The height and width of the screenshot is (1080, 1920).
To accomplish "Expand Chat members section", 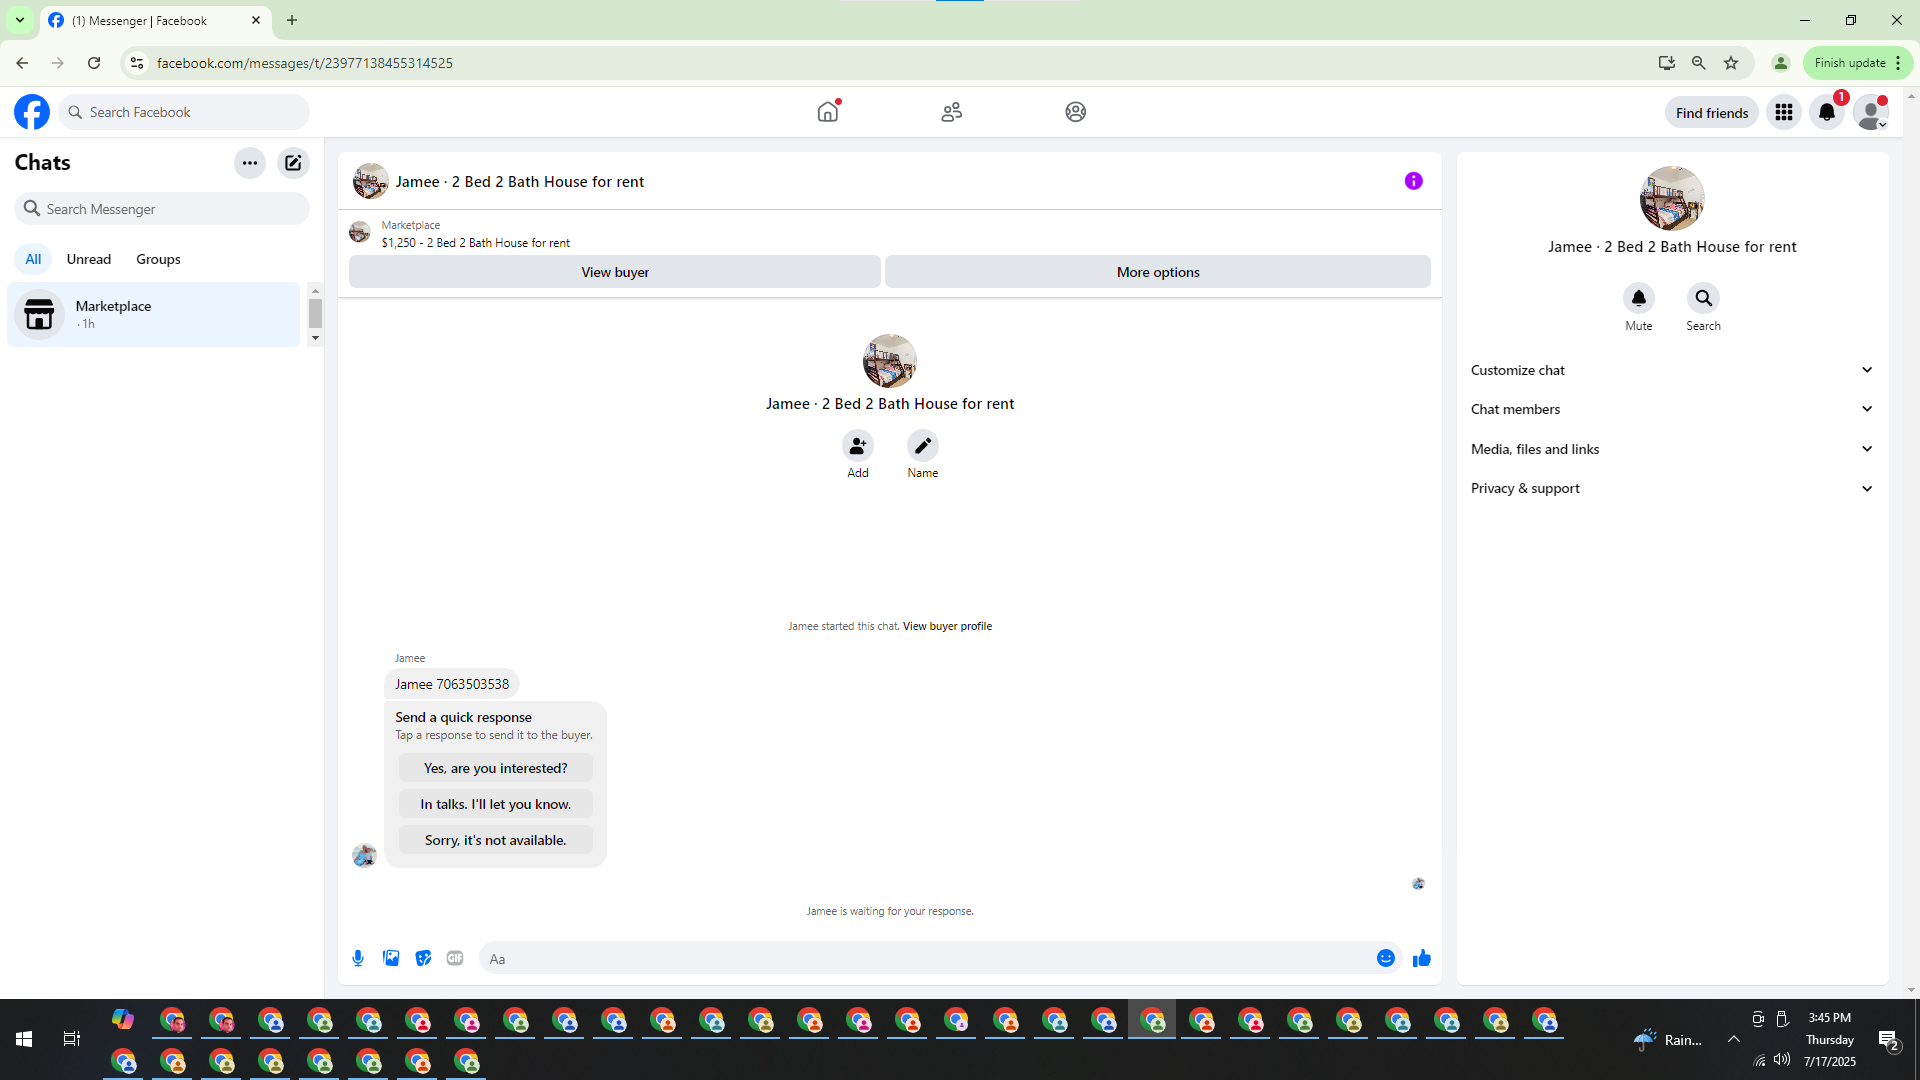I will pyautogui.click(x=1671, y=409).
